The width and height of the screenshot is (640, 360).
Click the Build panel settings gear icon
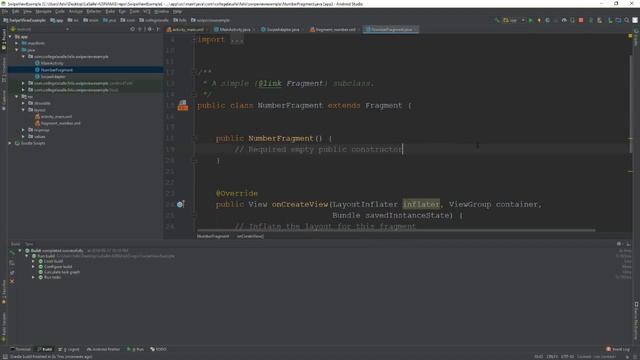click(619, 244)
